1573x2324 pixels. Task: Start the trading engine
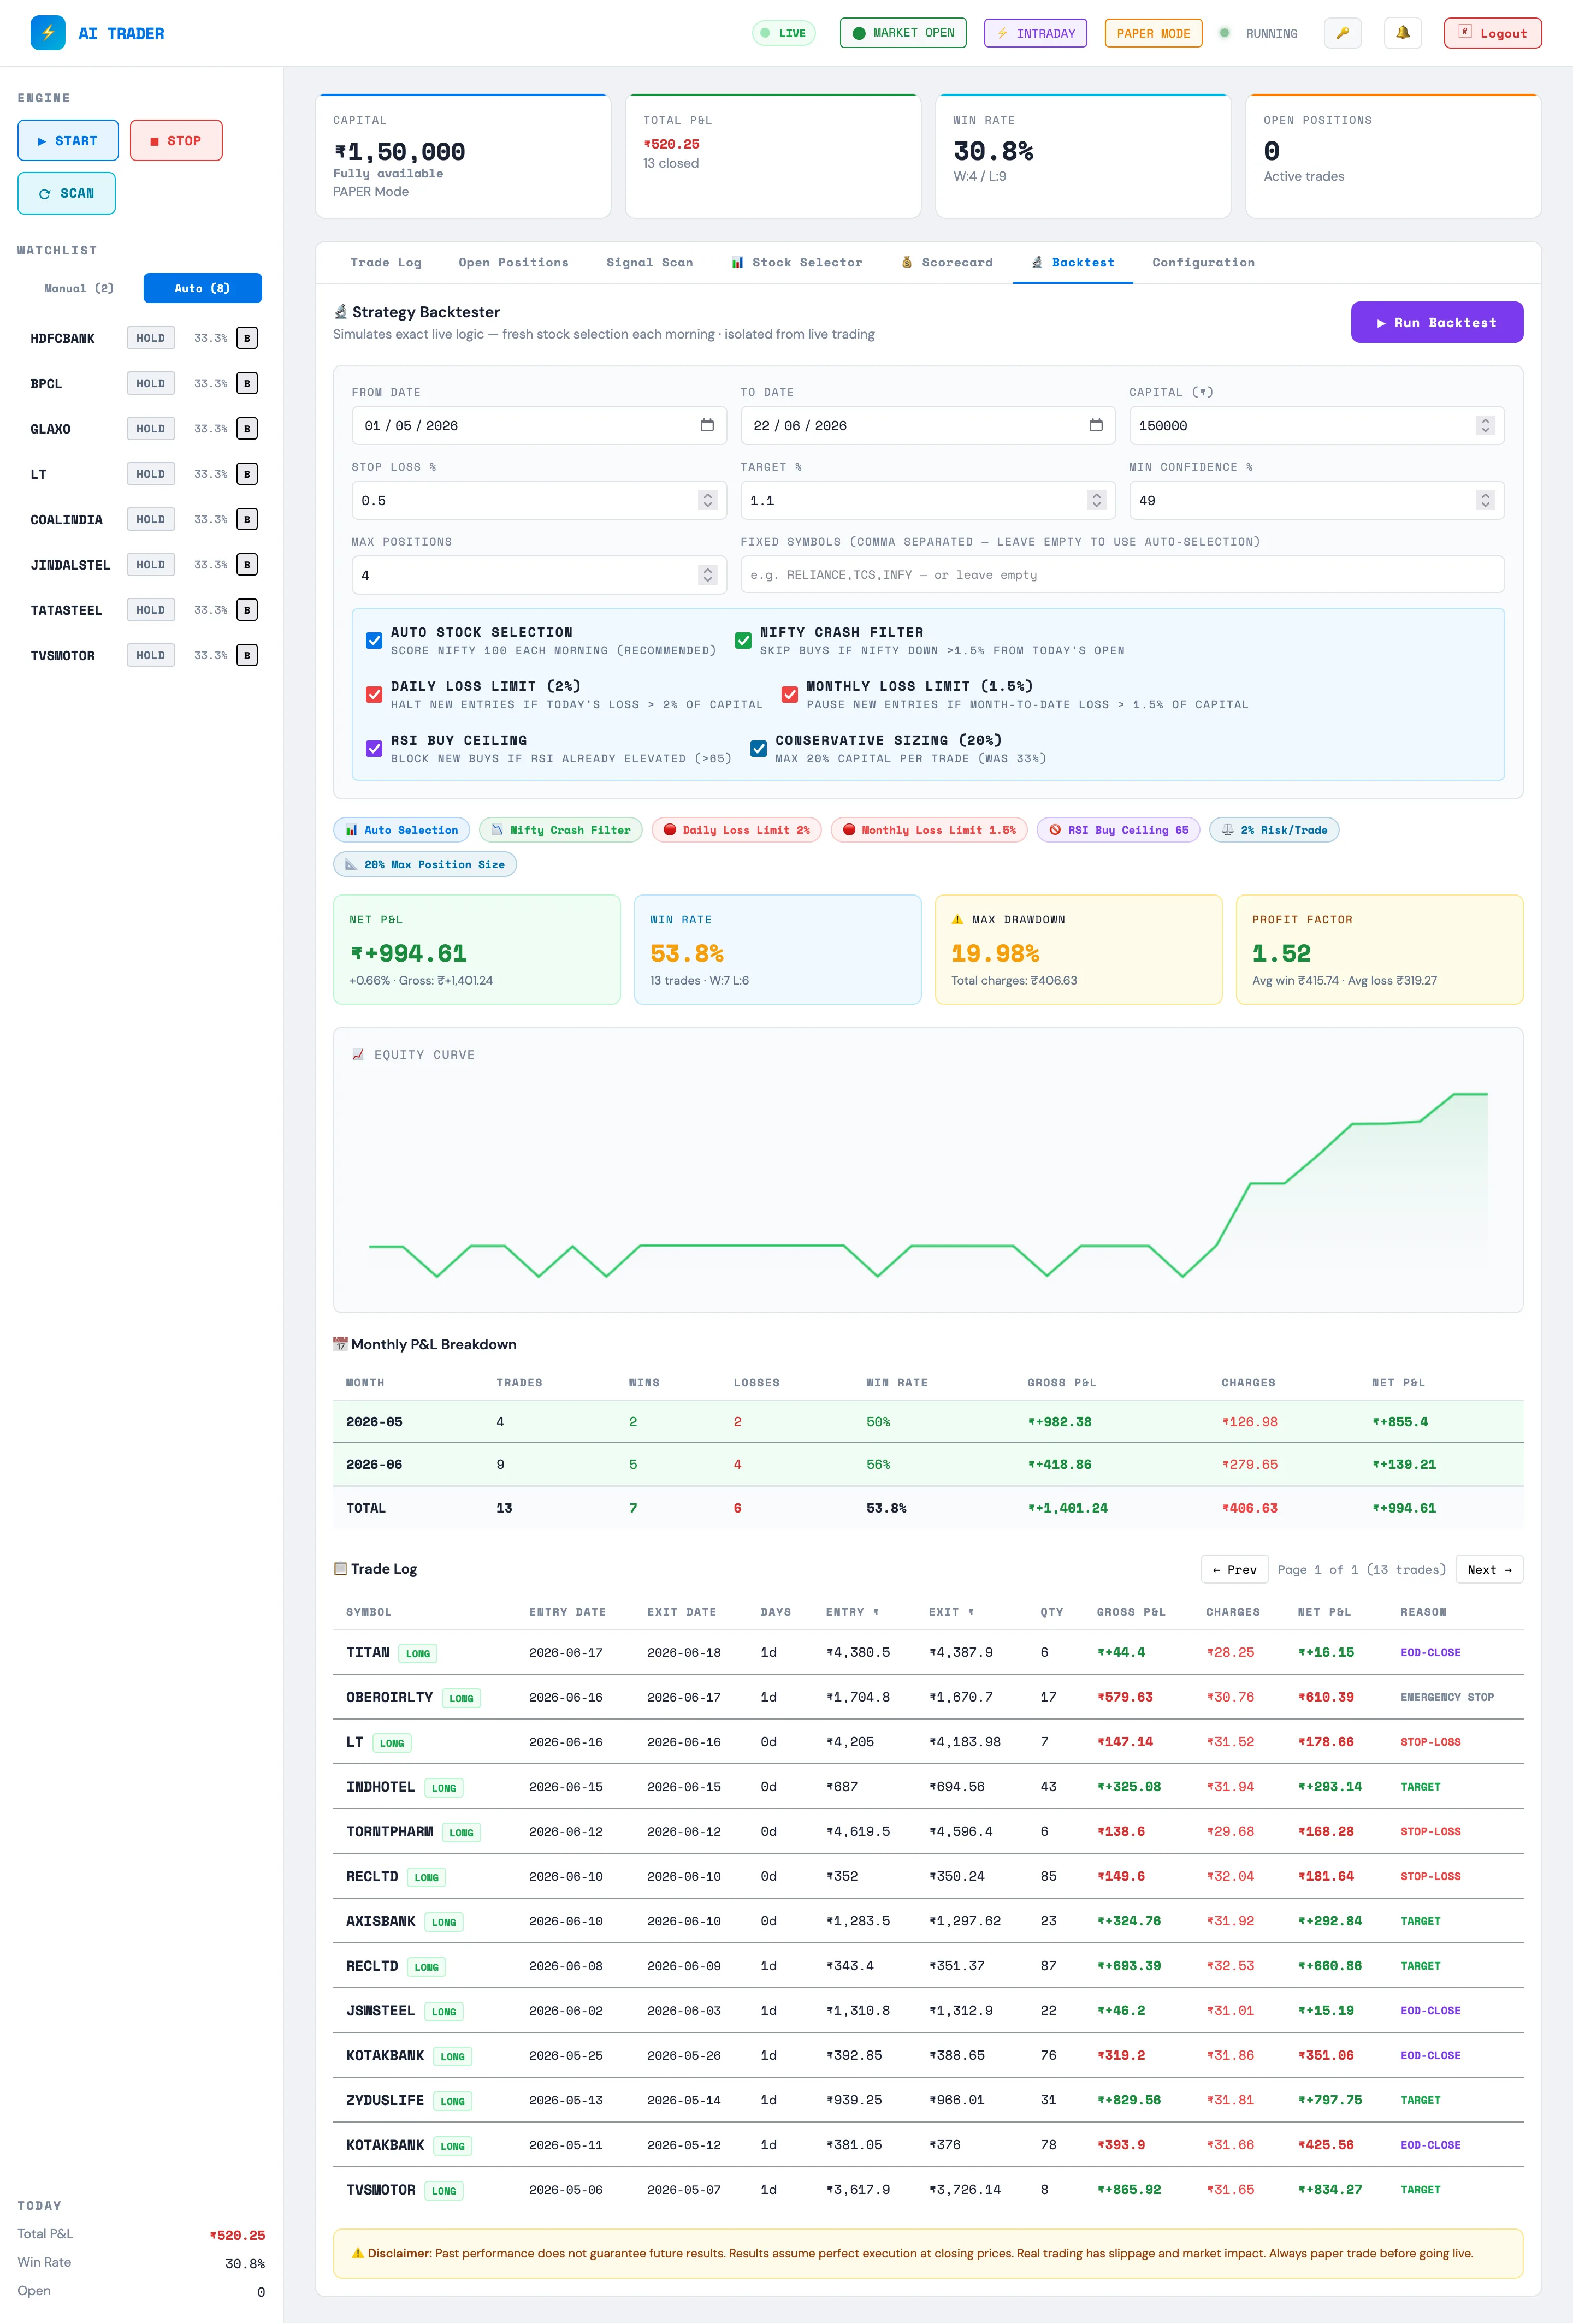(68, 141)
